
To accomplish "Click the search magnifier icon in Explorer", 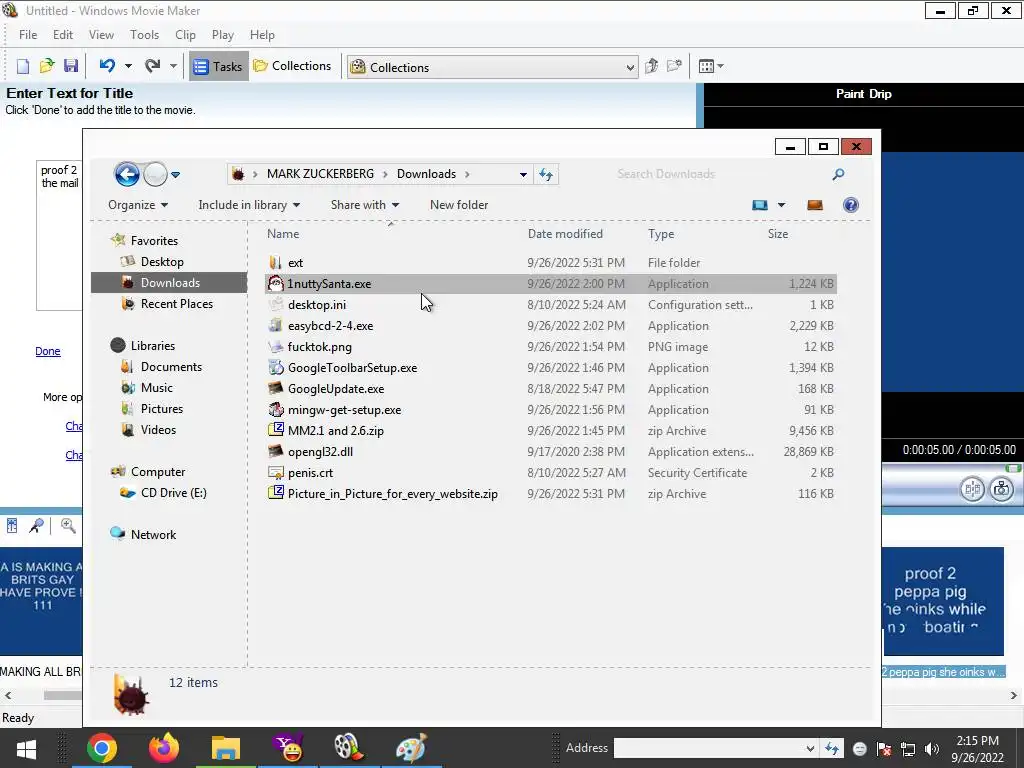I will (839, 174).
